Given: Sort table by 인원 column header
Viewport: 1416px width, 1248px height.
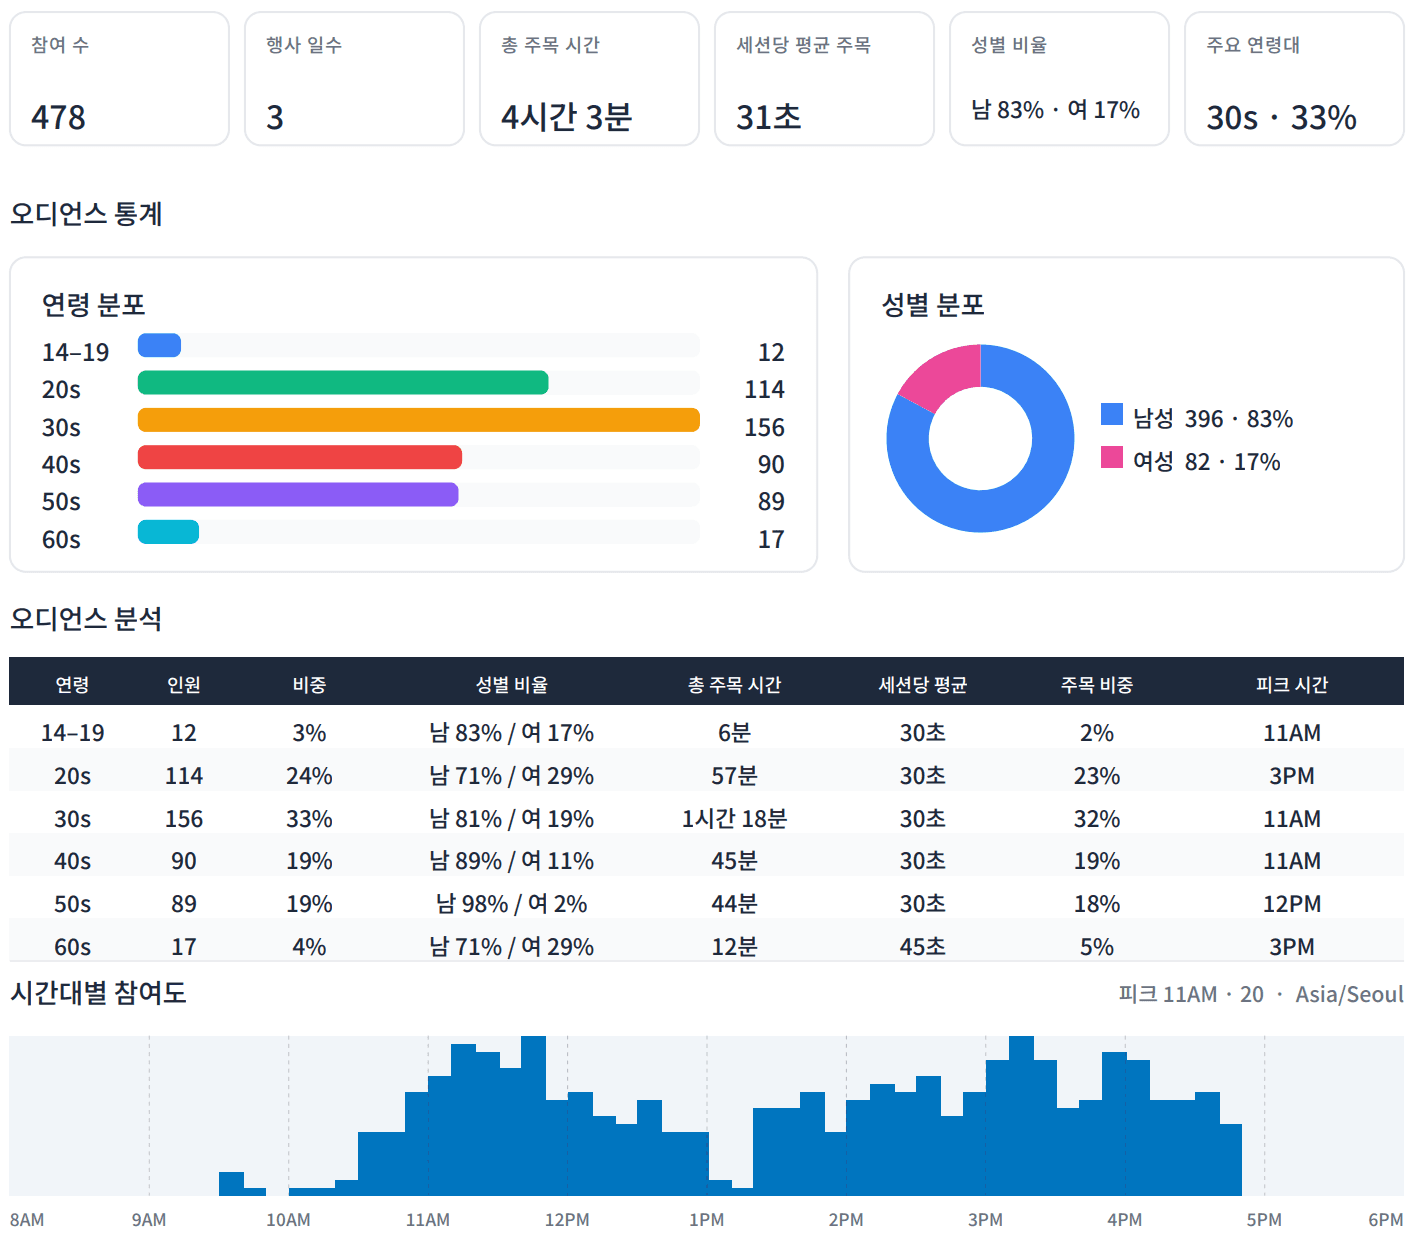Looking at the screenshot, I should [x=184, y=685].
